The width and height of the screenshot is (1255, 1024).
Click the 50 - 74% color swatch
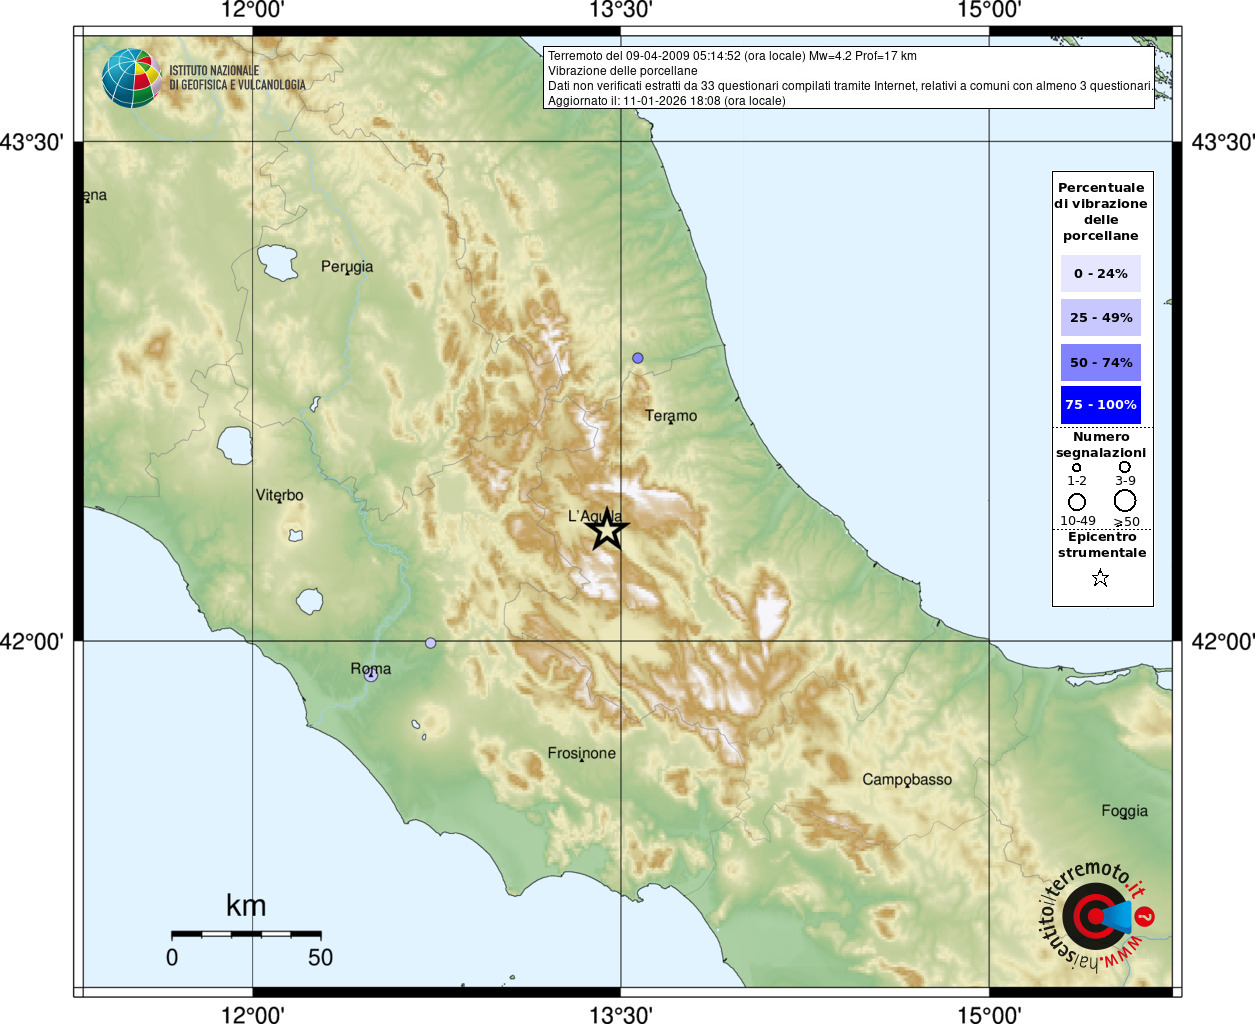[x=1101, y=362]
